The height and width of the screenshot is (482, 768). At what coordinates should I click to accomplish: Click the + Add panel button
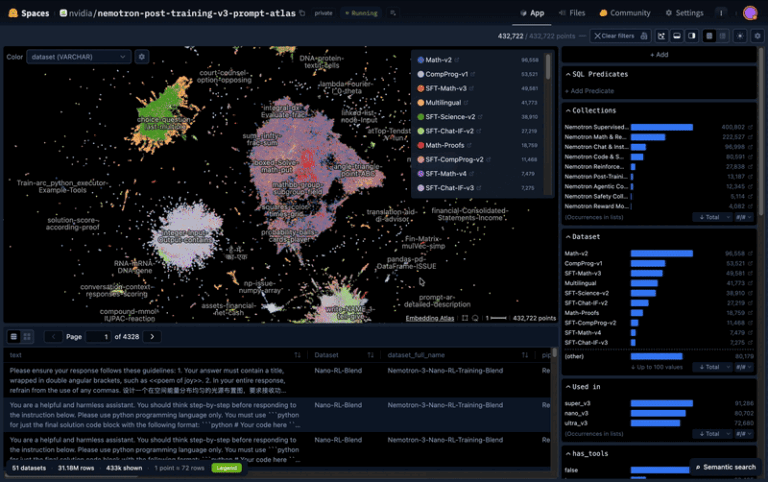pyautogui.click(x=659, y=54)
